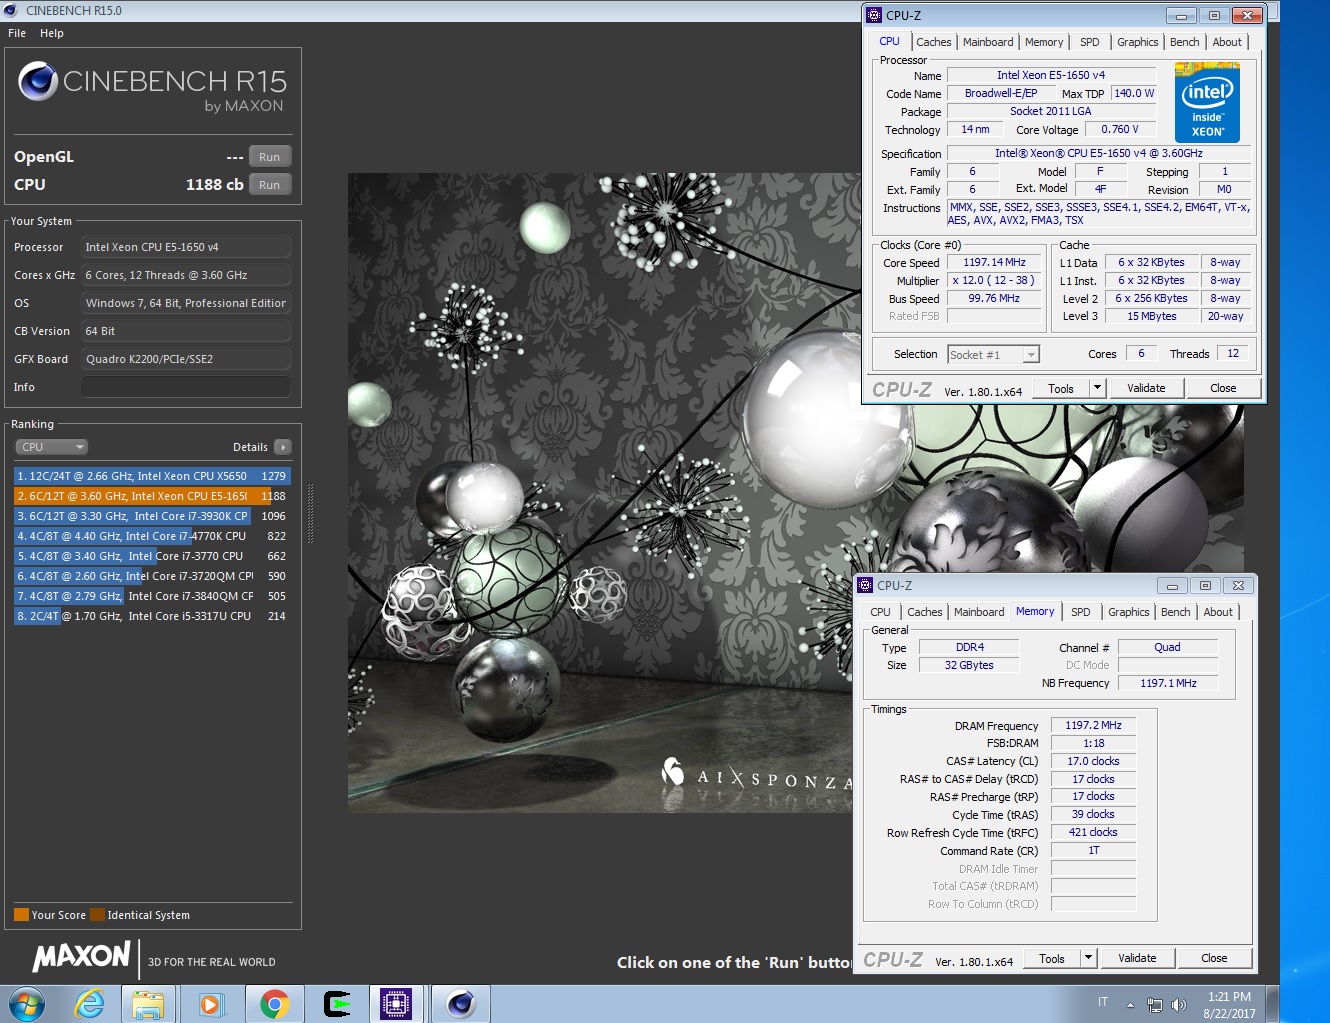Switch to About tab in upper CPU-Z
The width and height of the screenshot is (1330, 1023).
[1227, 42]
